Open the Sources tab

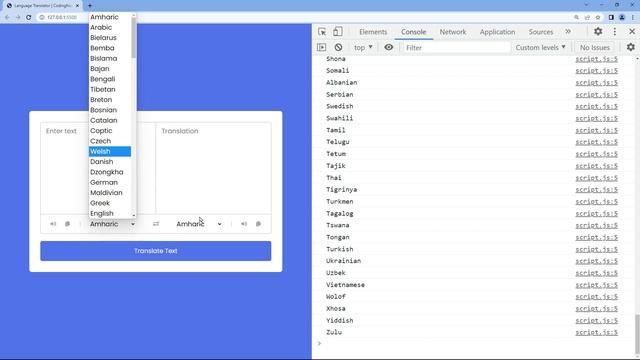pyautogui.click(x=541, y=32)
